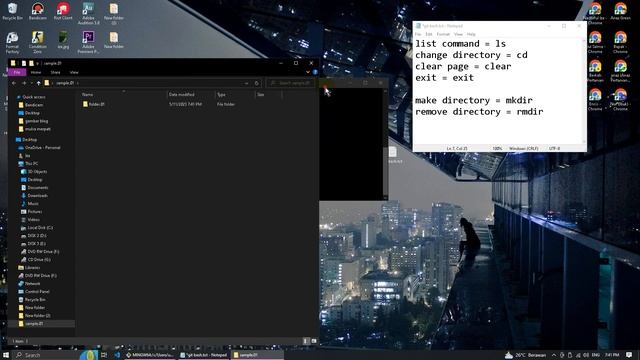Open Notepad's Edit menu
Viewport: 640px width, 360px height.
pos(429,34)
